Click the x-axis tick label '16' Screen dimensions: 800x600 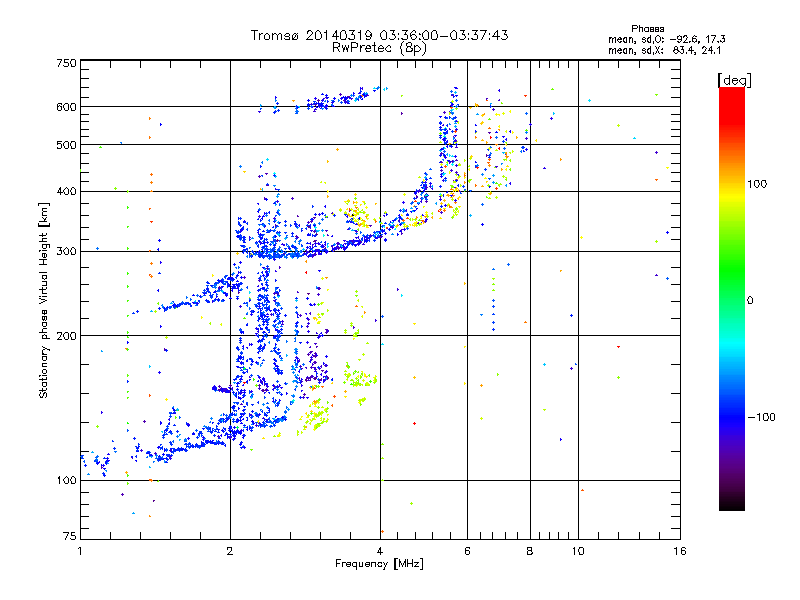(x=680, y=551)
